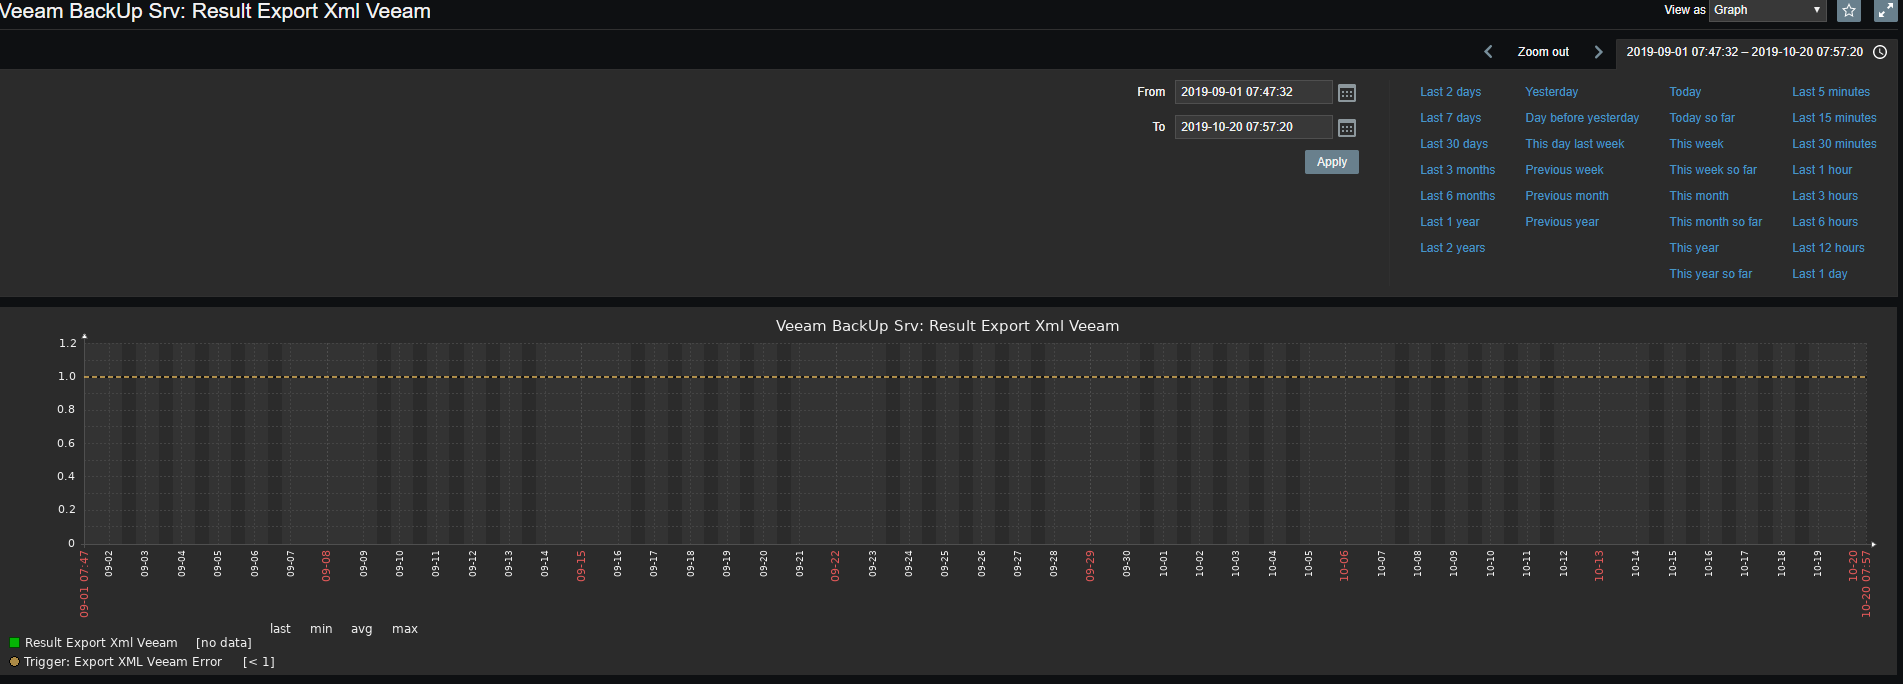Screen dimensions: 1903x684
Task: Click green Result Export Xml Veeam swatch
Action: (x=15, y=643)
